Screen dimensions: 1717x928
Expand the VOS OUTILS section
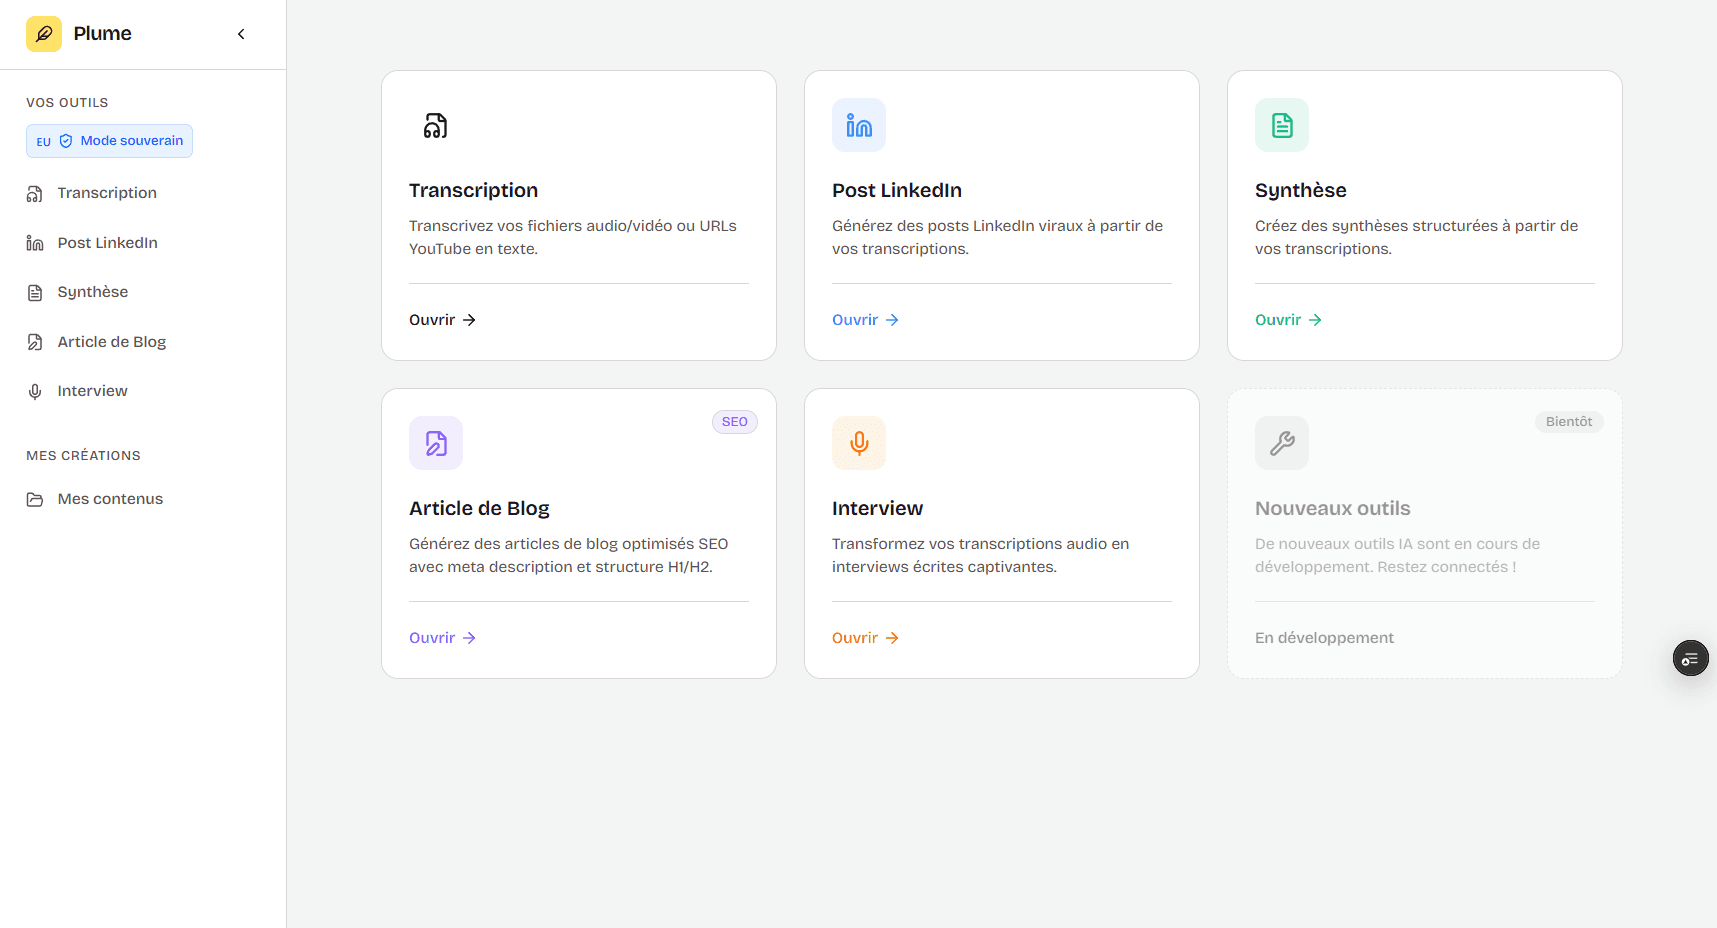point(67,102)
